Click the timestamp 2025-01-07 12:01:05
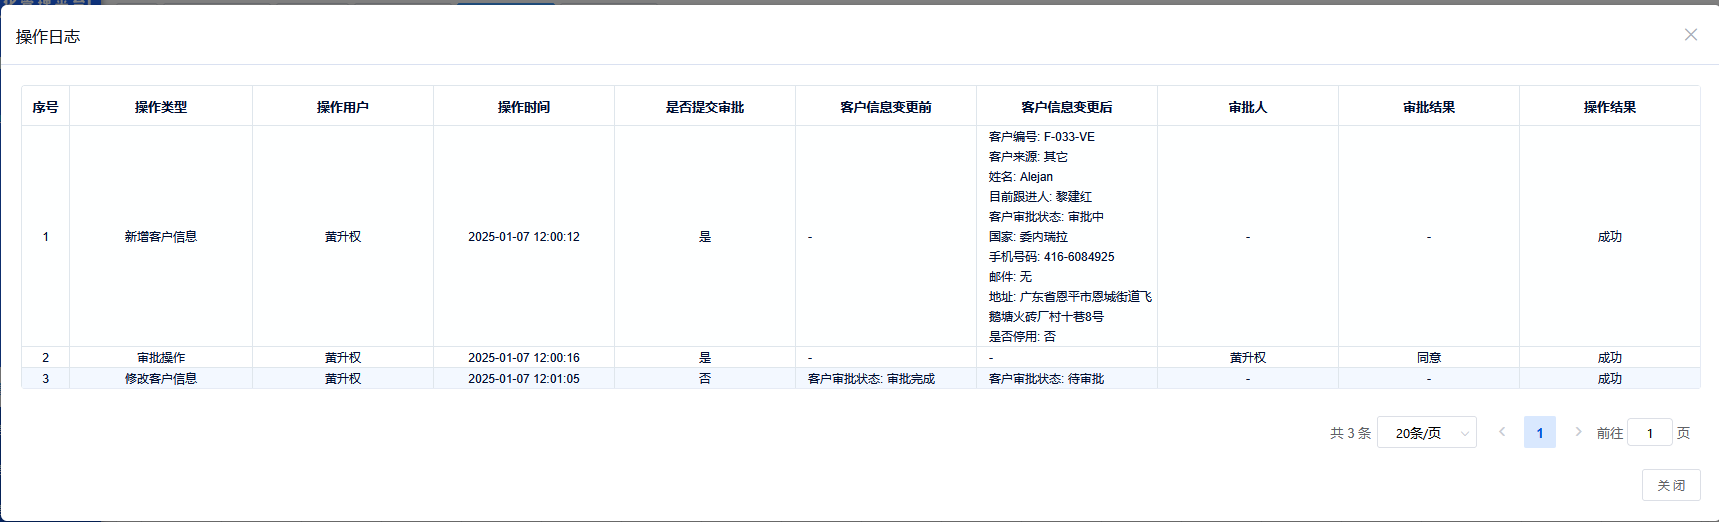Viewport: 1719px width, 522px height. click(x=524, y=379)
